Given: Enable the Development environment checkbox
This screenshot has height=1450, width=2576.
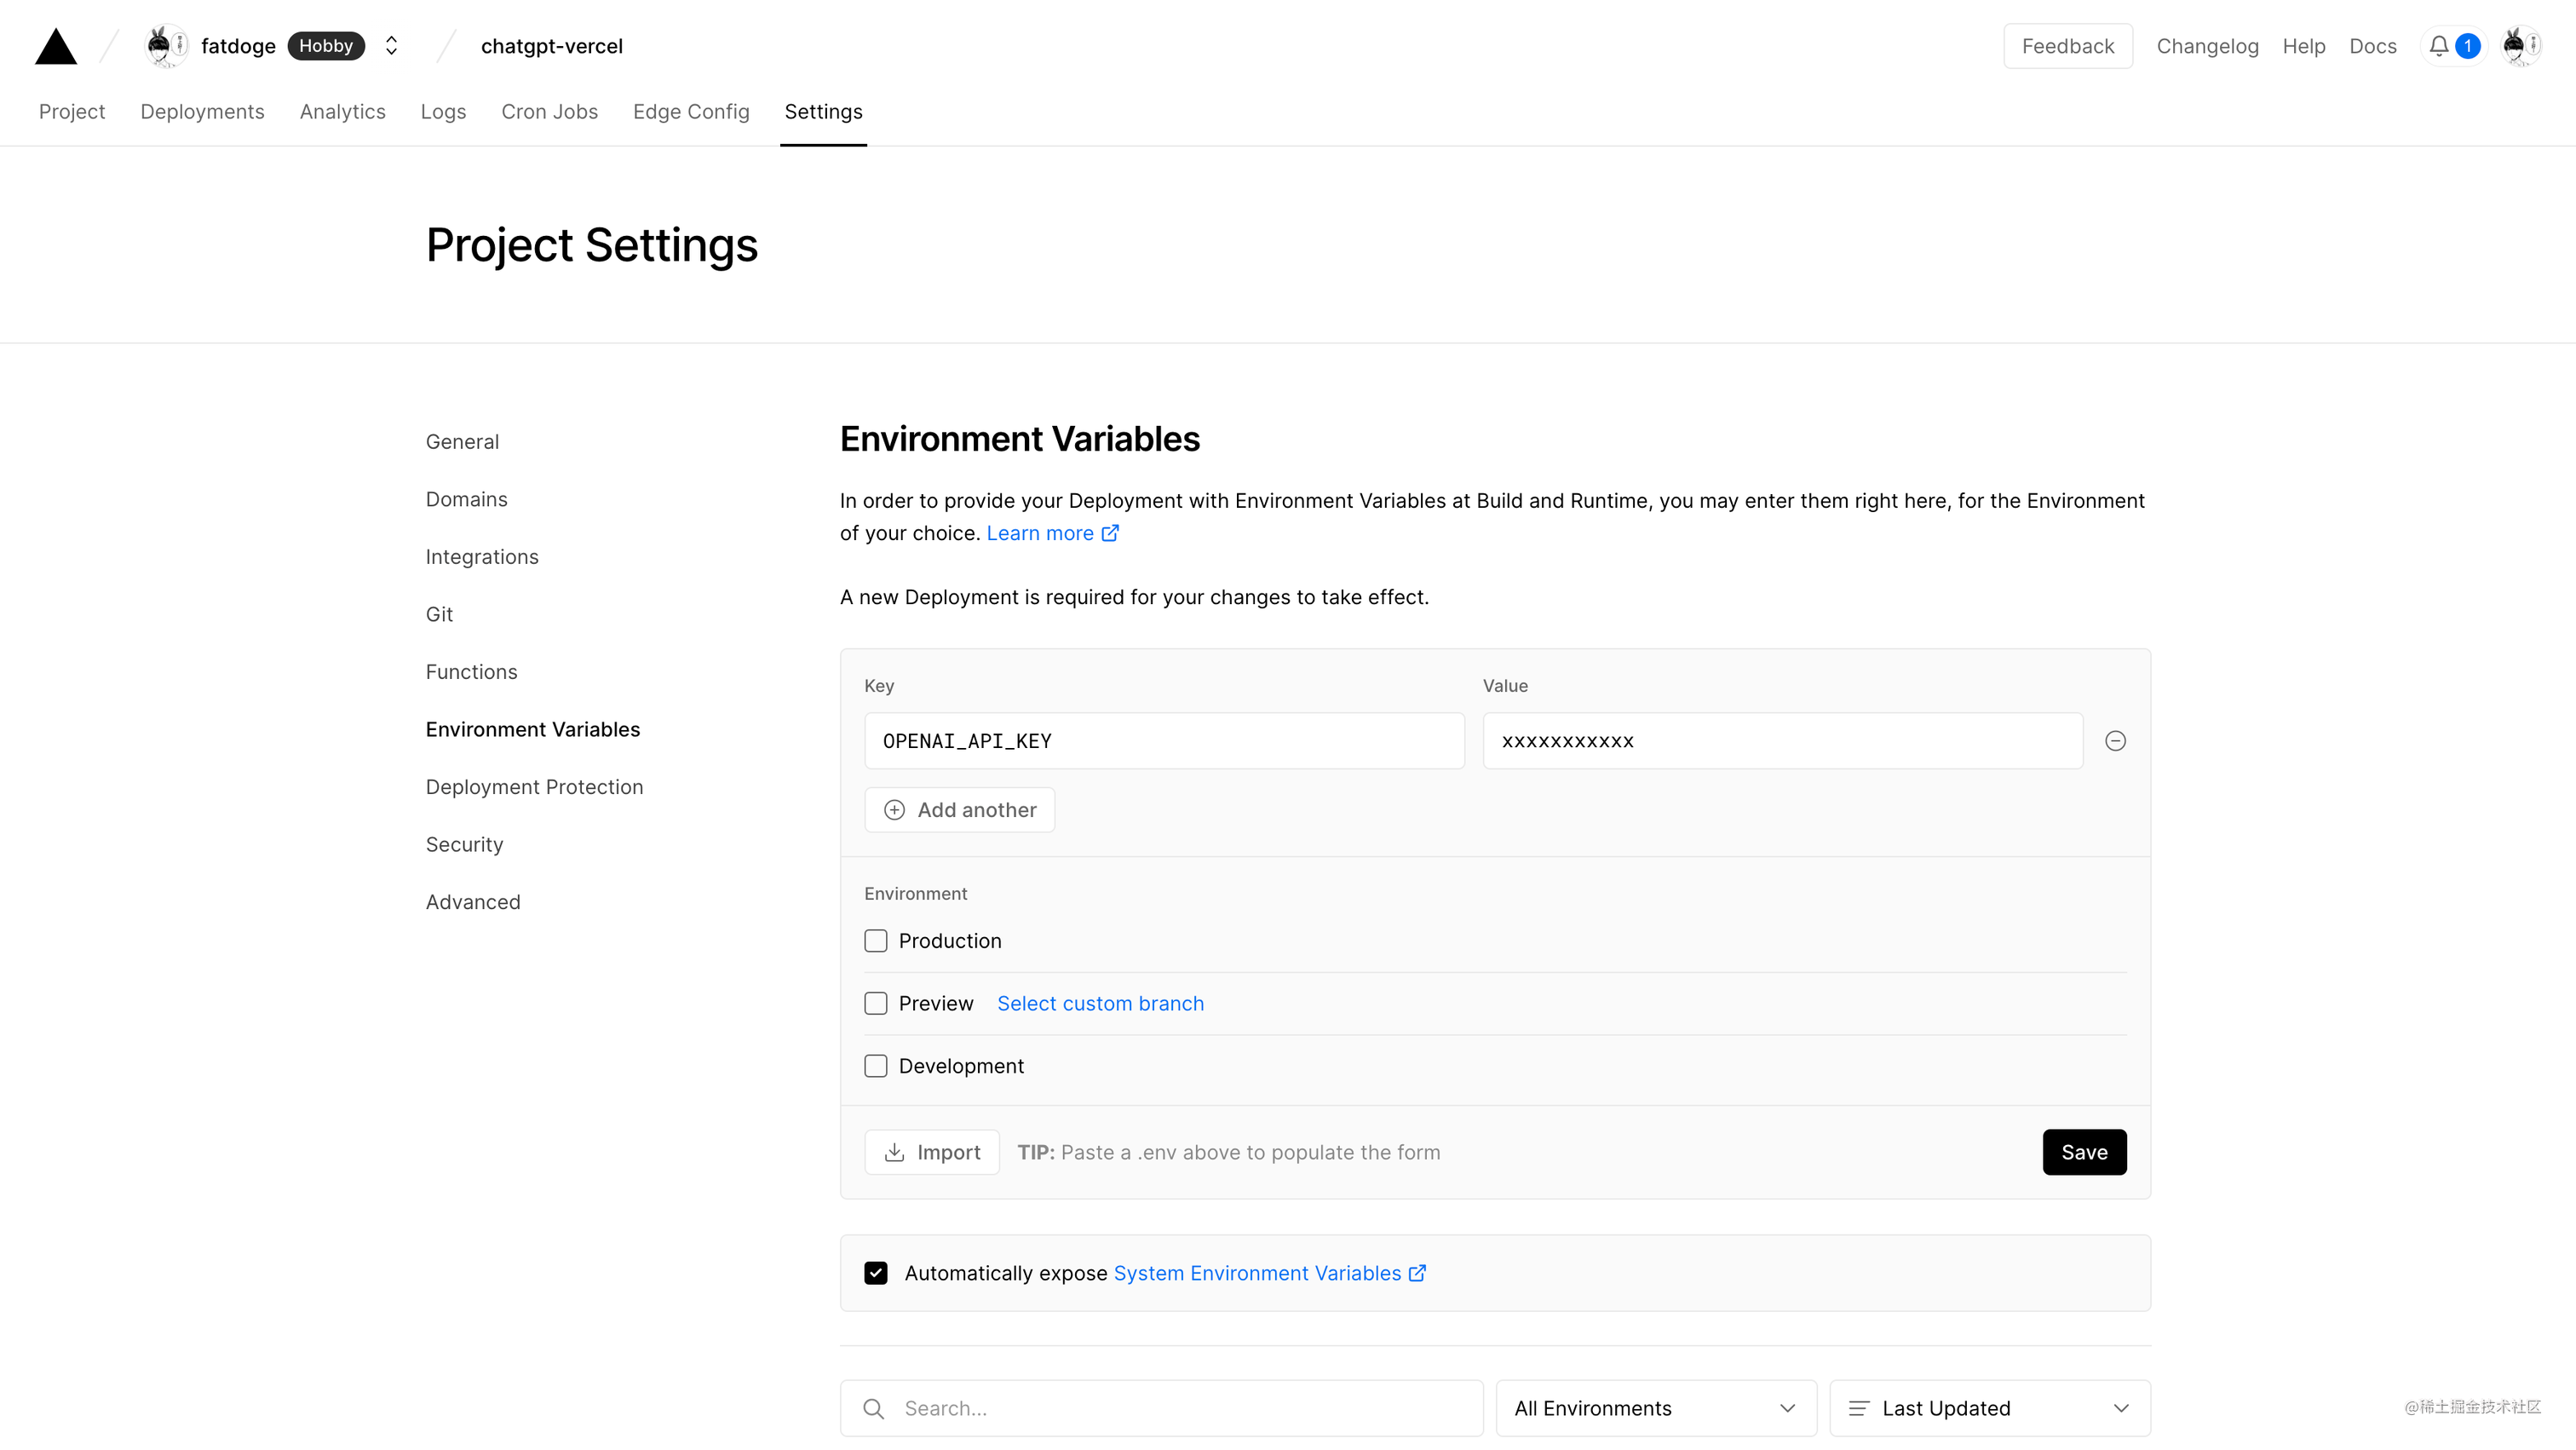Looking at the screenshot, I should 875,1066.
